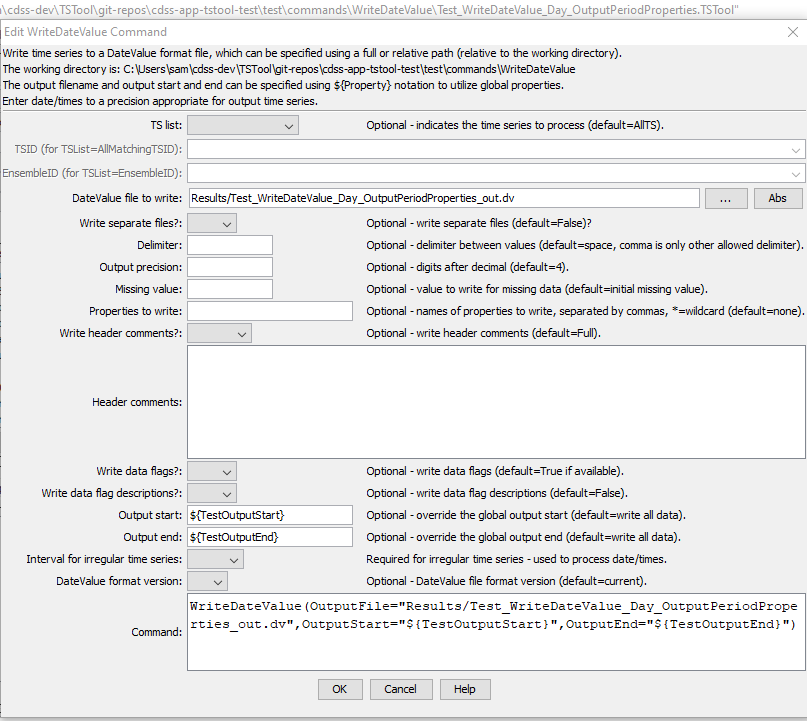Open the TS list dropdown
The width and height of the screenshot is (807, 721).
point(242,125)
